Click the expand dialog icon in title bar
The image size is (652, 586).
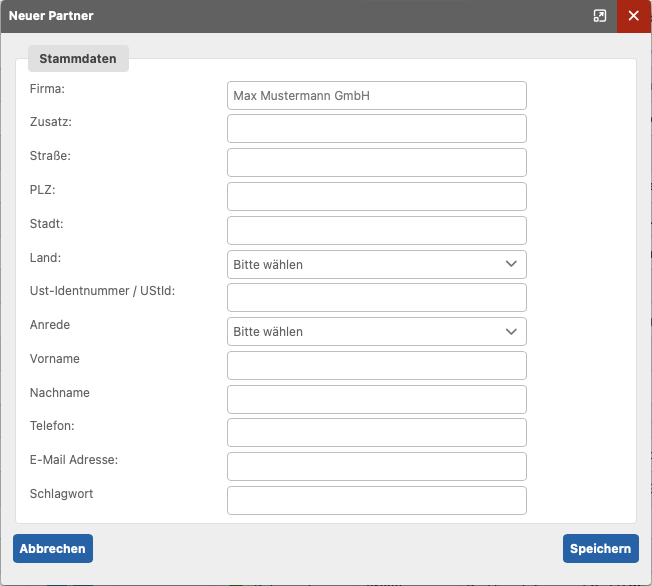[x=600, y=16]
